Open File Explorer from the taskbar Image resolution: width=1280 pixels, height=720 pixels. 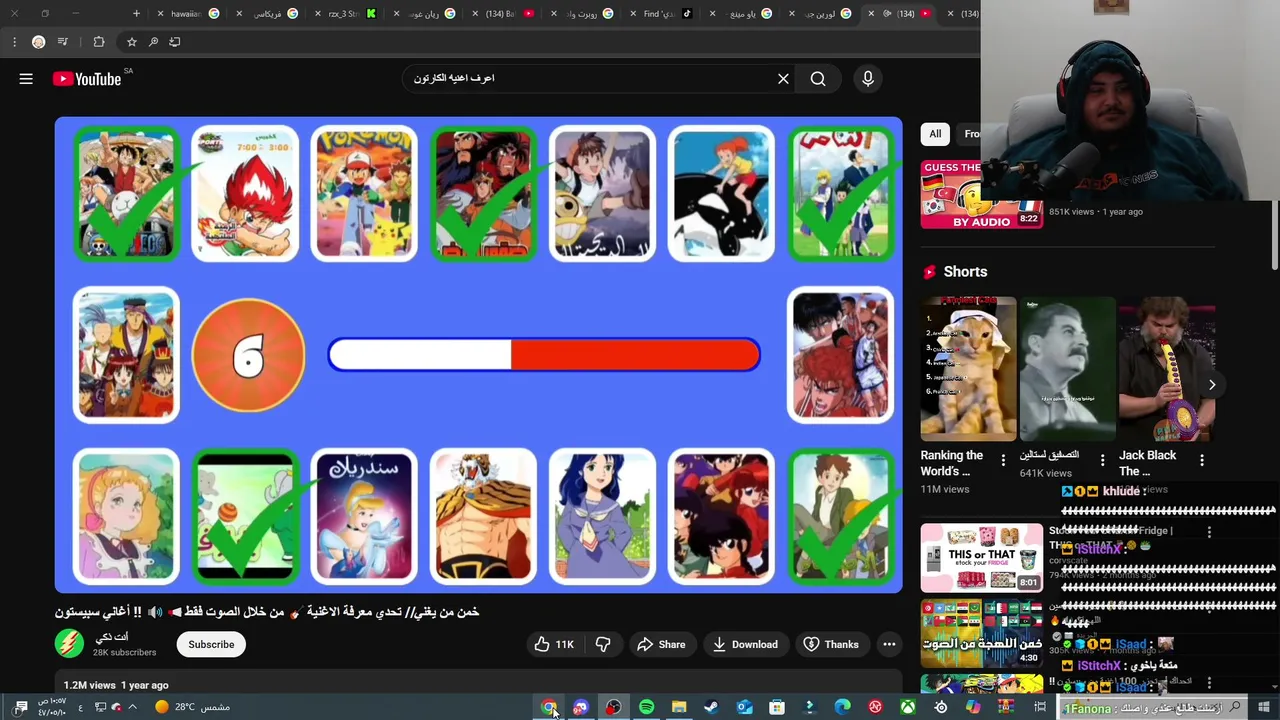pyautogui.click(x=679, y=707)
